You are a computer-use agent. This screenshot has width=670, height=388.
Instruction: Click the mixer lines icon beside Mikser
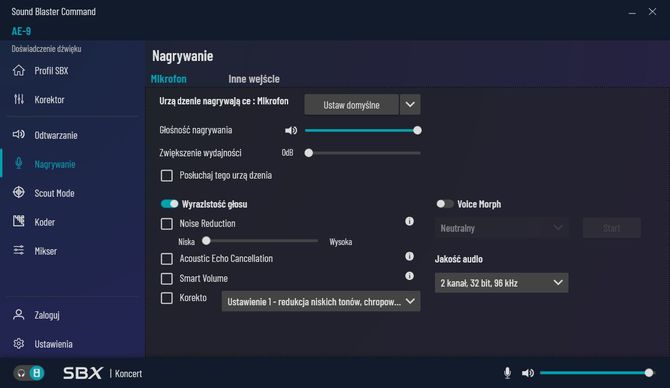[x=19, y=250]
